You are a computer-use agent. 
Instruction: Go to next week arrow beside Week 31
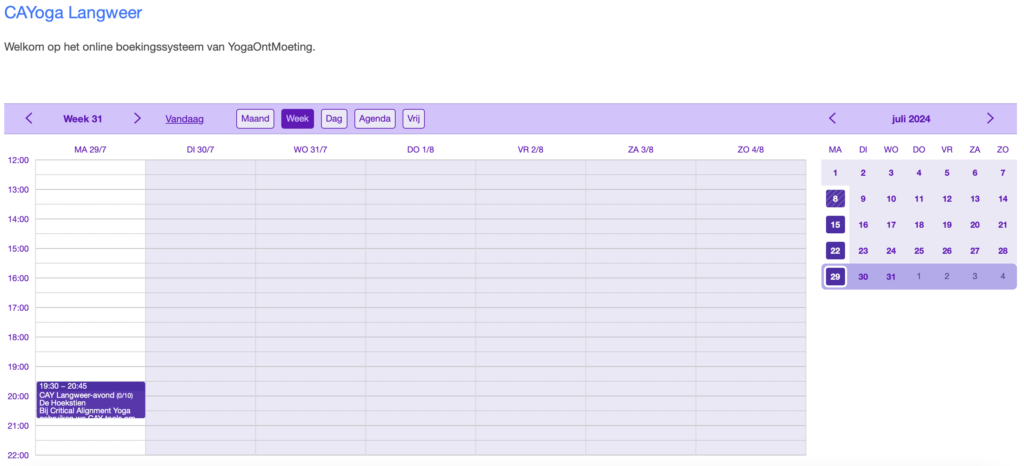pyautogui.click(x=137, y=118)
